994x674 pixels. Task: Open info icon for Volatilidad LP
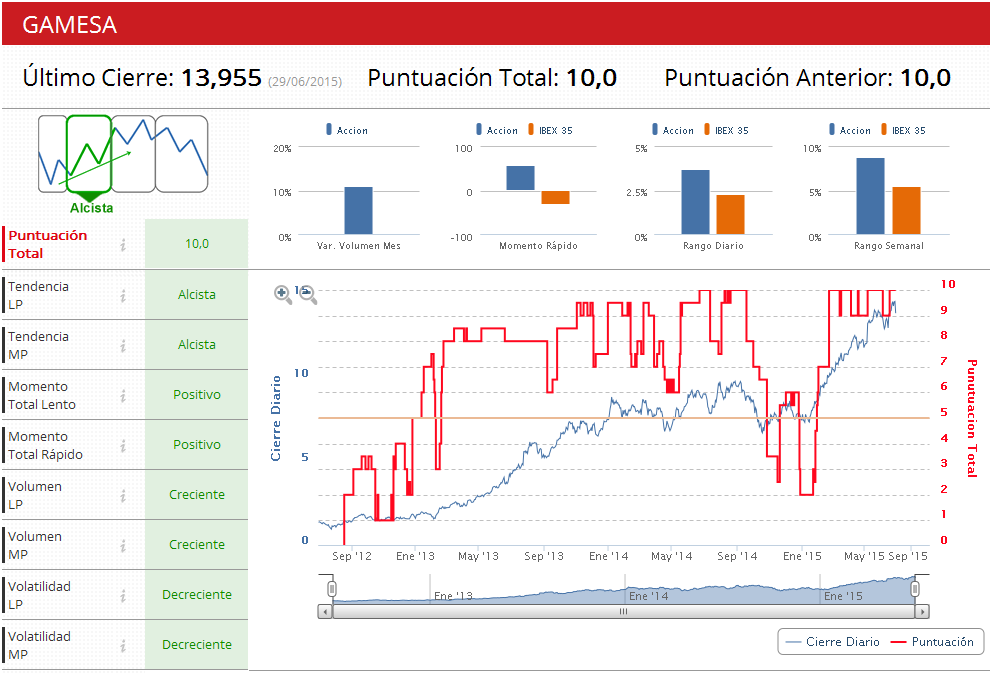(x=123, y=596)
